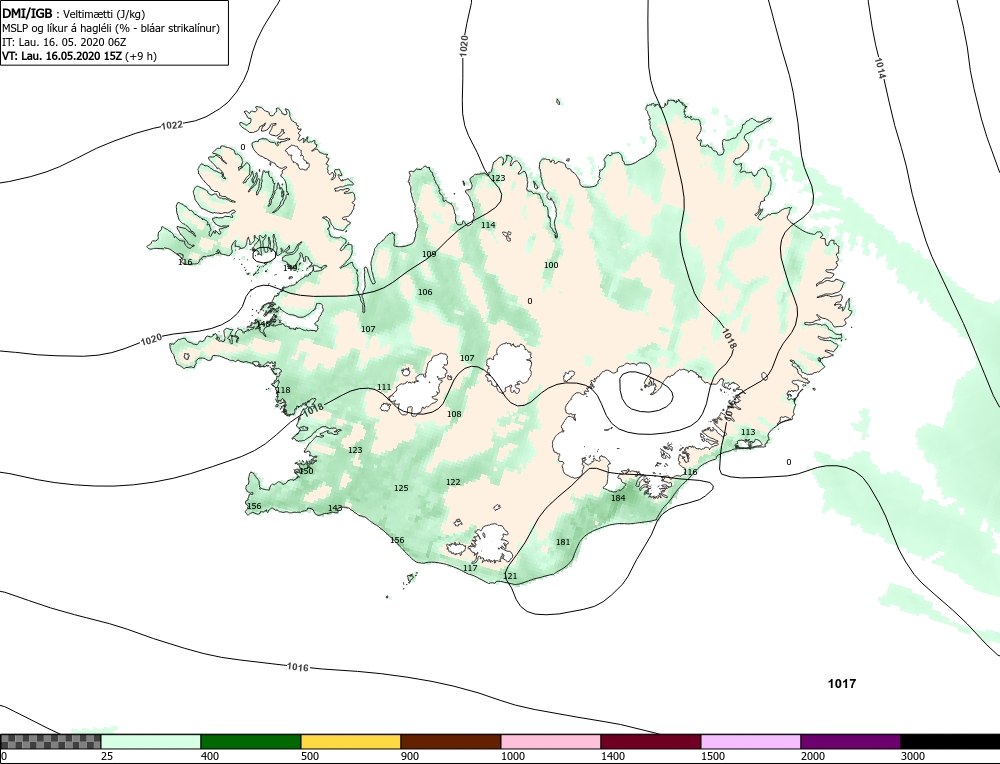
Task: Click the 'IT: Lau. 16. 05. 2020 06Z' line
Action: tap(64, 42)
